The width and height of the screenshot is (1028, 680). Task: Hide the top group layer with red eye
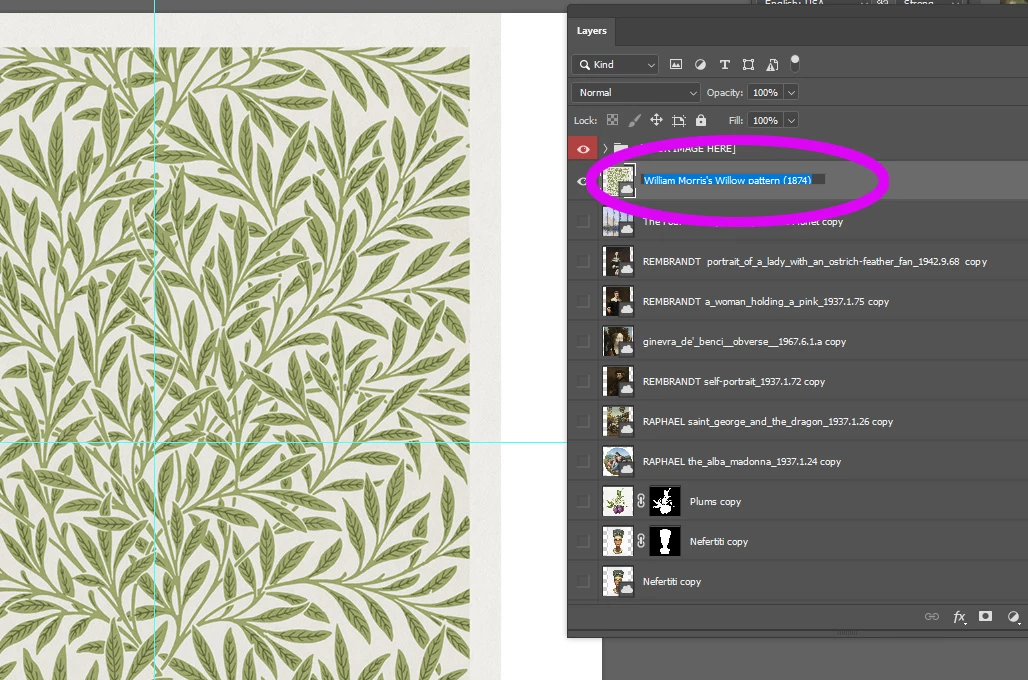583,149
